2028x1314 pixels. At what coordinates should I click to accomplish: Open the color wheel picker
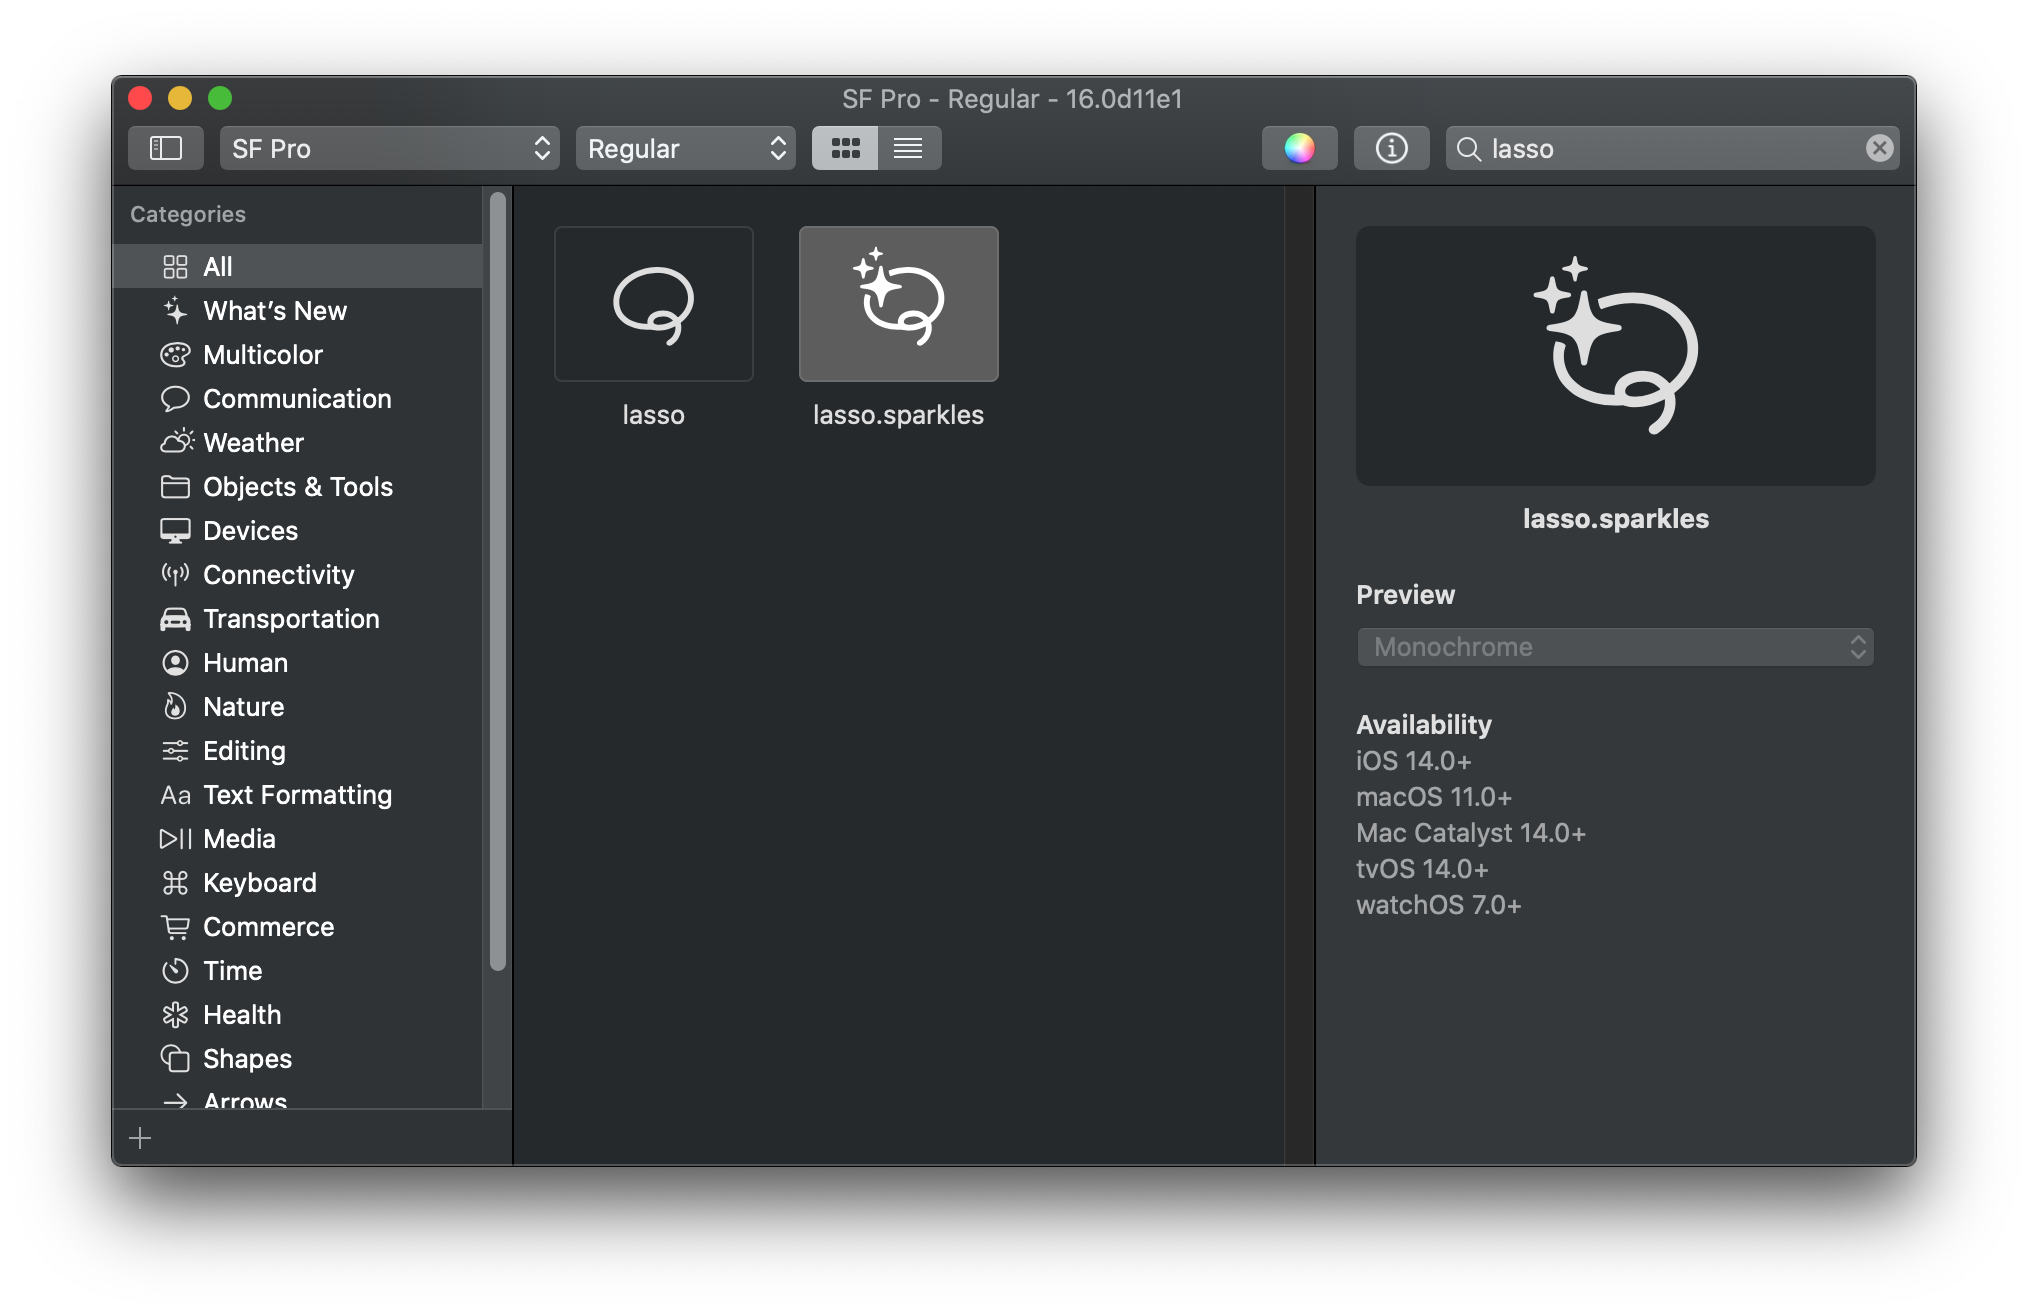[x=1299, y=148]
